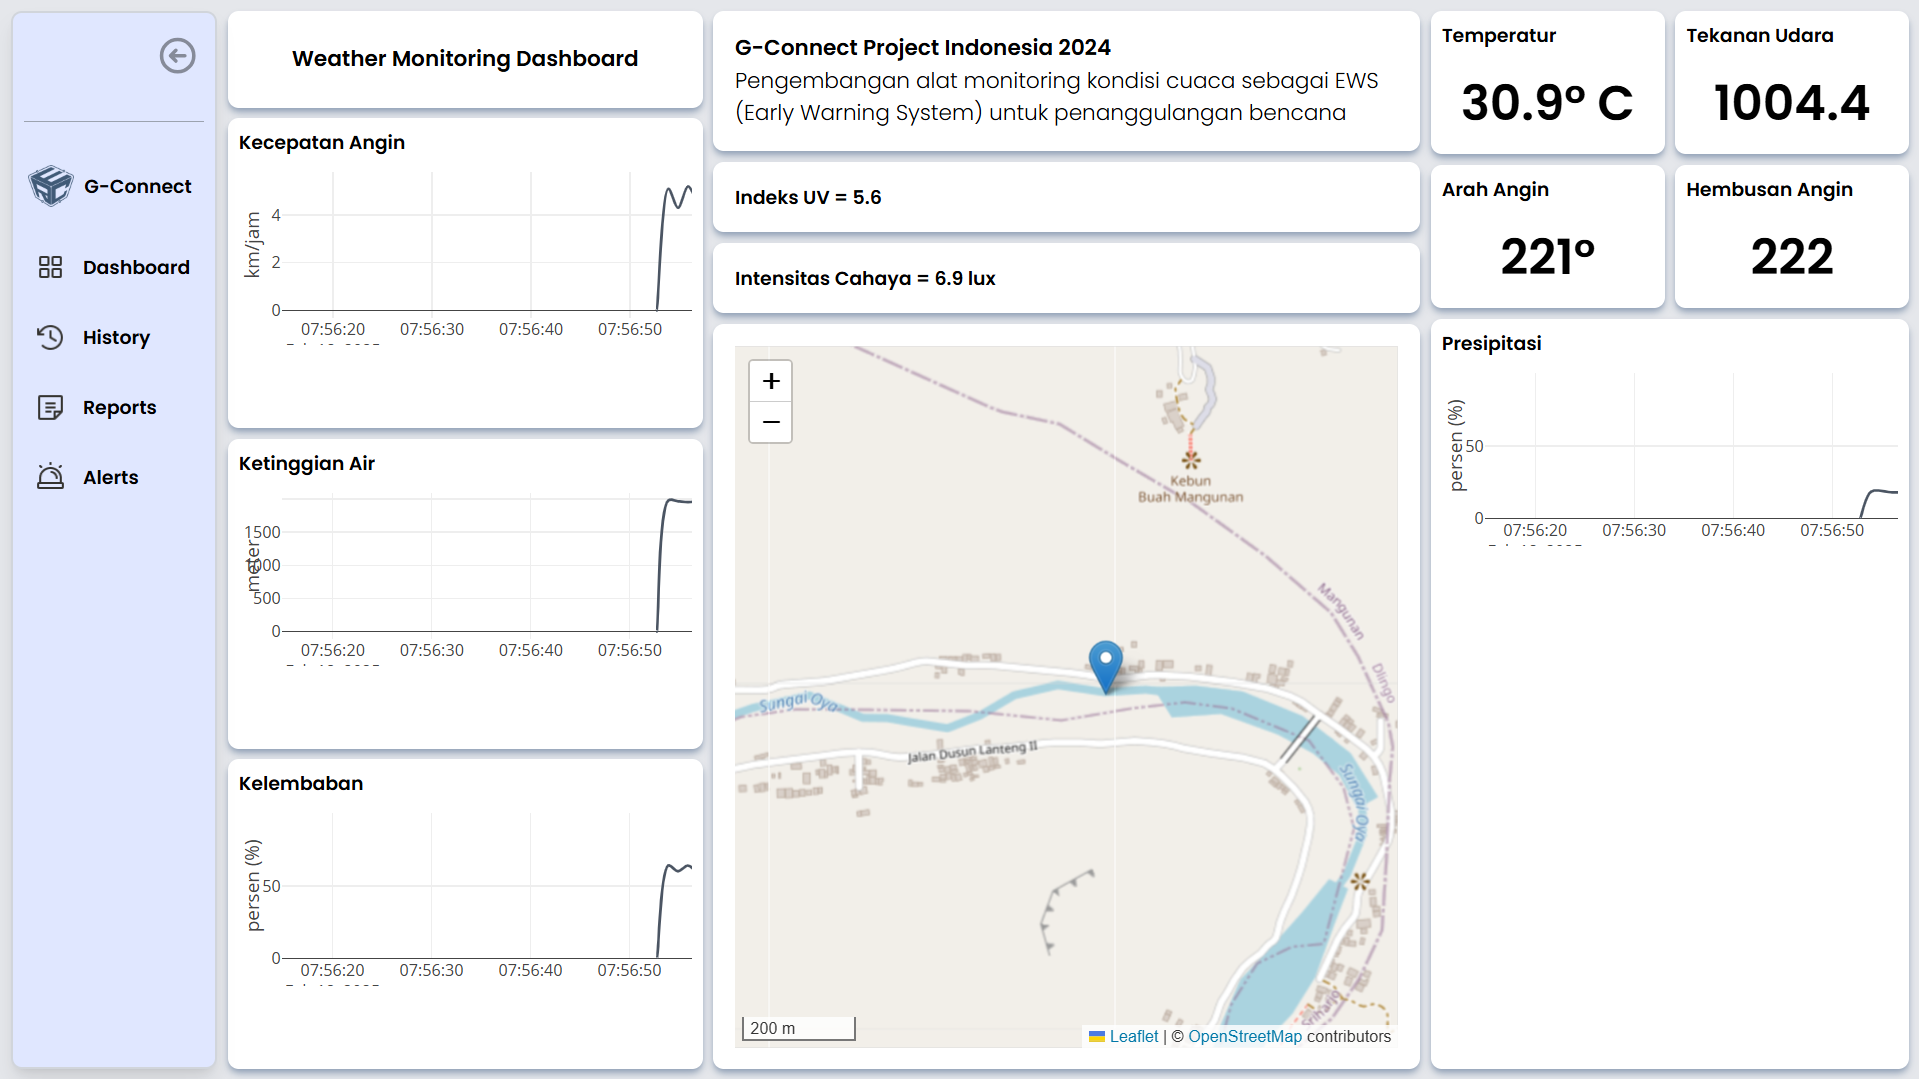Viewport: 1919px width, 1079px height.
Task: Click the Reports document icon
Action: pyautogui.click(x=50, y=407)
